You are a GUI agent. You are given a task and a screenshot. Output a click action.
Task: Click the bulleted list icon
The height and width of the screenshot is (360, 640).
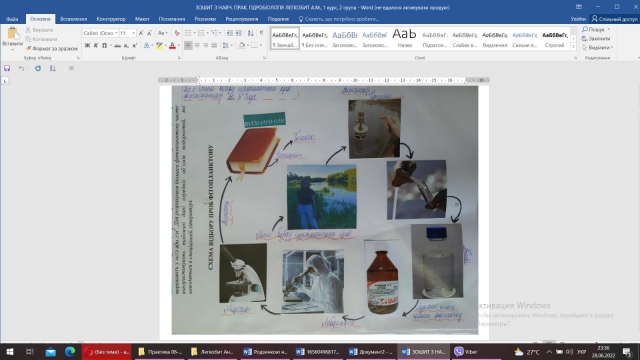click(188, 33)
